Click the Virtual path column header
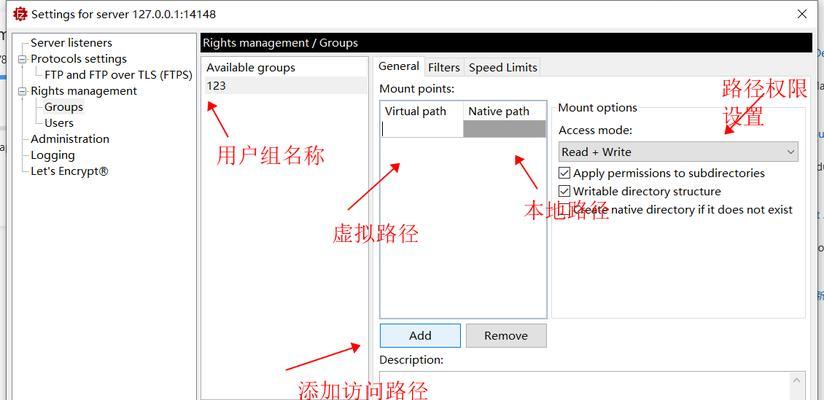 [421, 111]
